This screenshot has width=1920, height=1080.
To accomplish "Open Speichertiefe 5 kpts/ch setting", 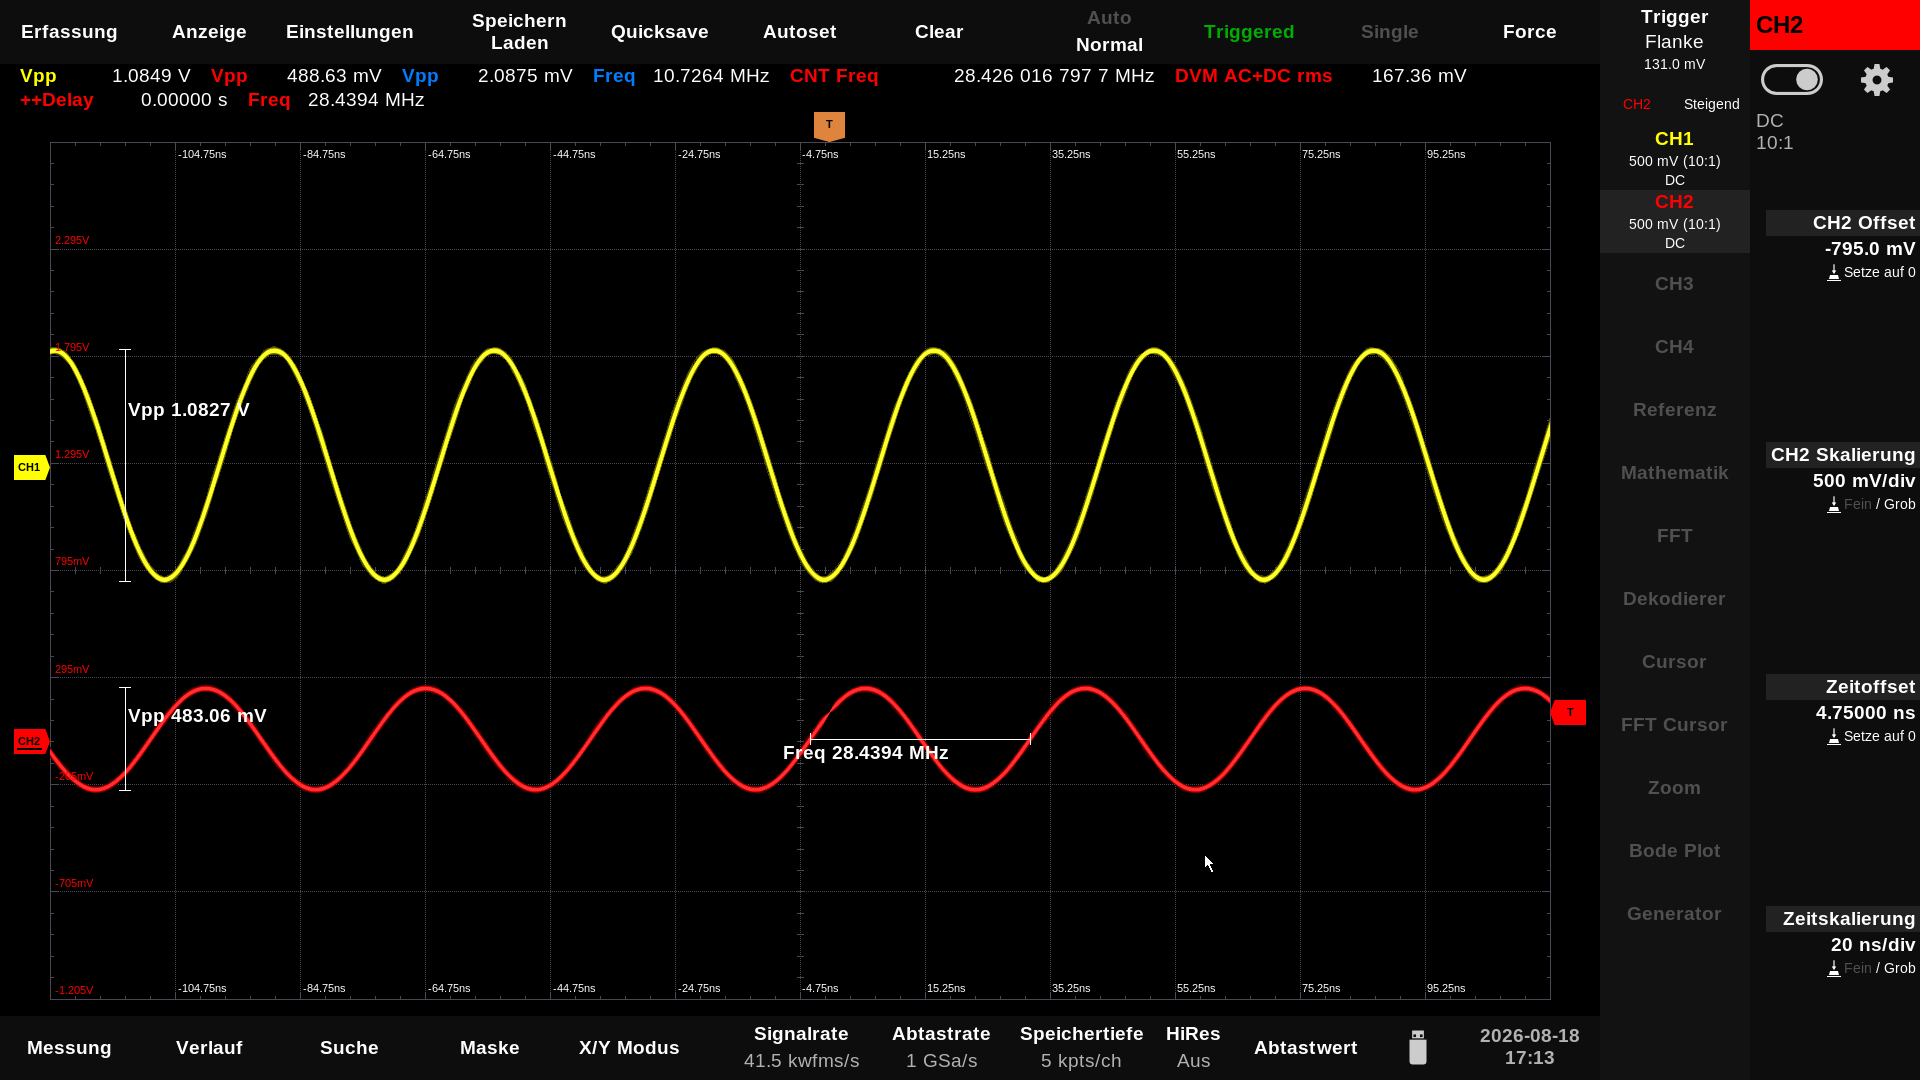I will [1081, 1047].
